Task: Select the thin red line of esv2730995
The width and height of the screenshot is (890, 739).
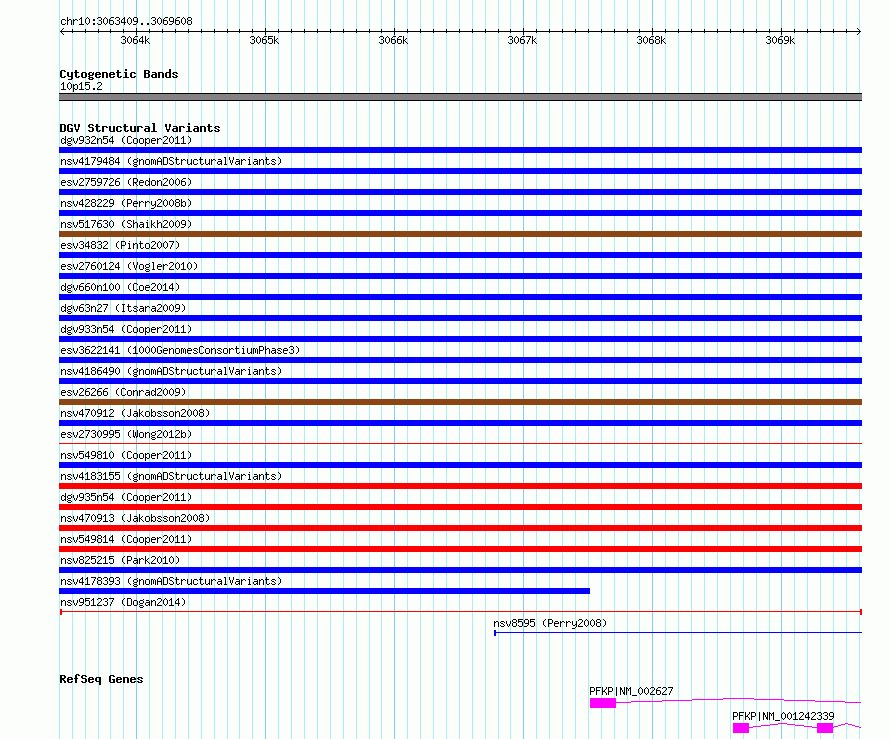Action: coord(460,443)
